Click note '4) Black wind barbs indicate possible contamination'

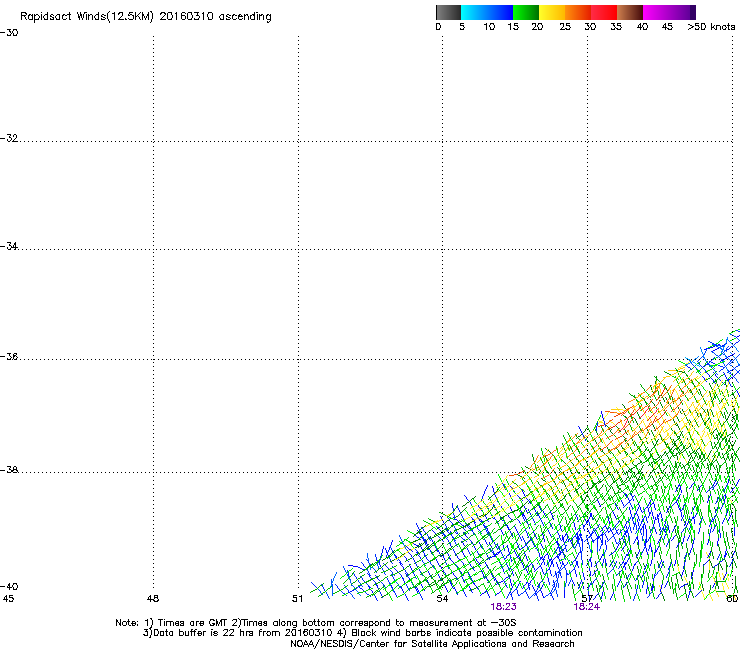click(x=460, y=633)
